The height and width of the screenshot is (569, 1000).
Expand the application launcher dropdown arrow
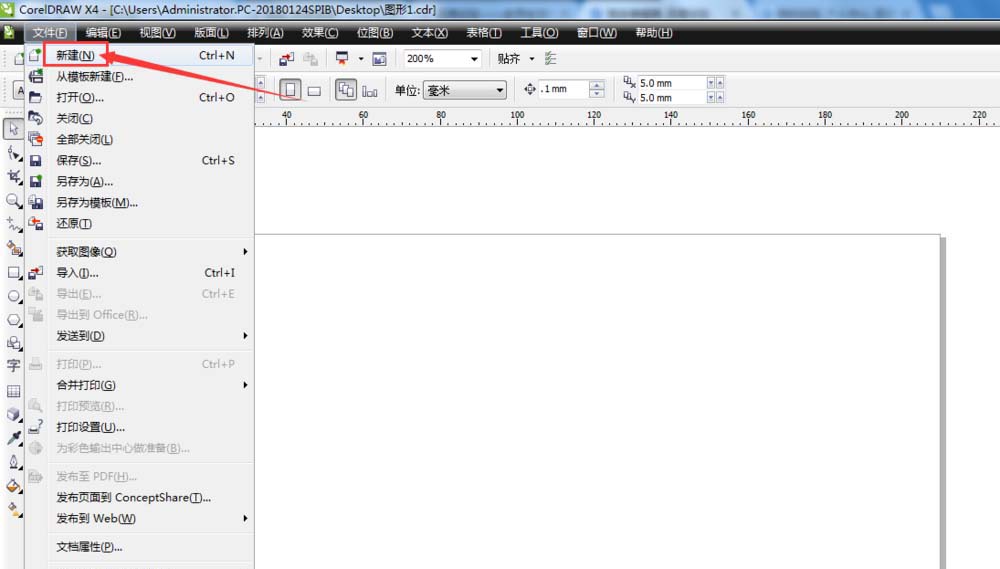tap(360, 59)
